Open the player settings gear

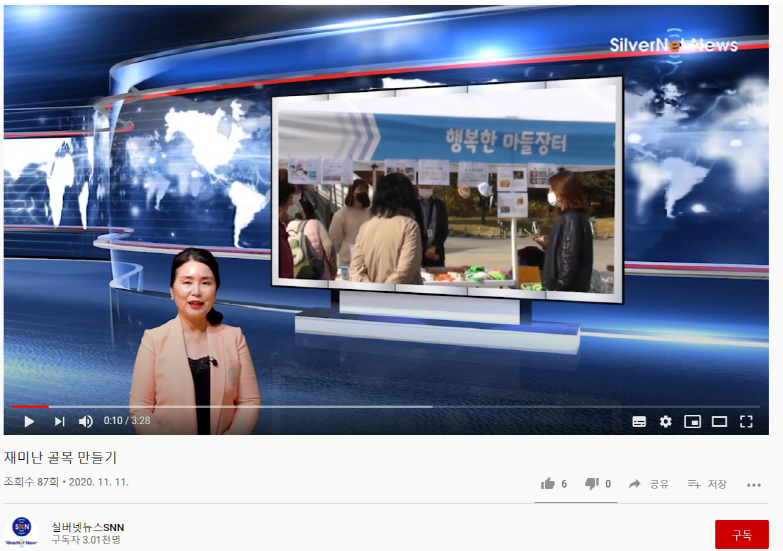click(x=666, y=421)
